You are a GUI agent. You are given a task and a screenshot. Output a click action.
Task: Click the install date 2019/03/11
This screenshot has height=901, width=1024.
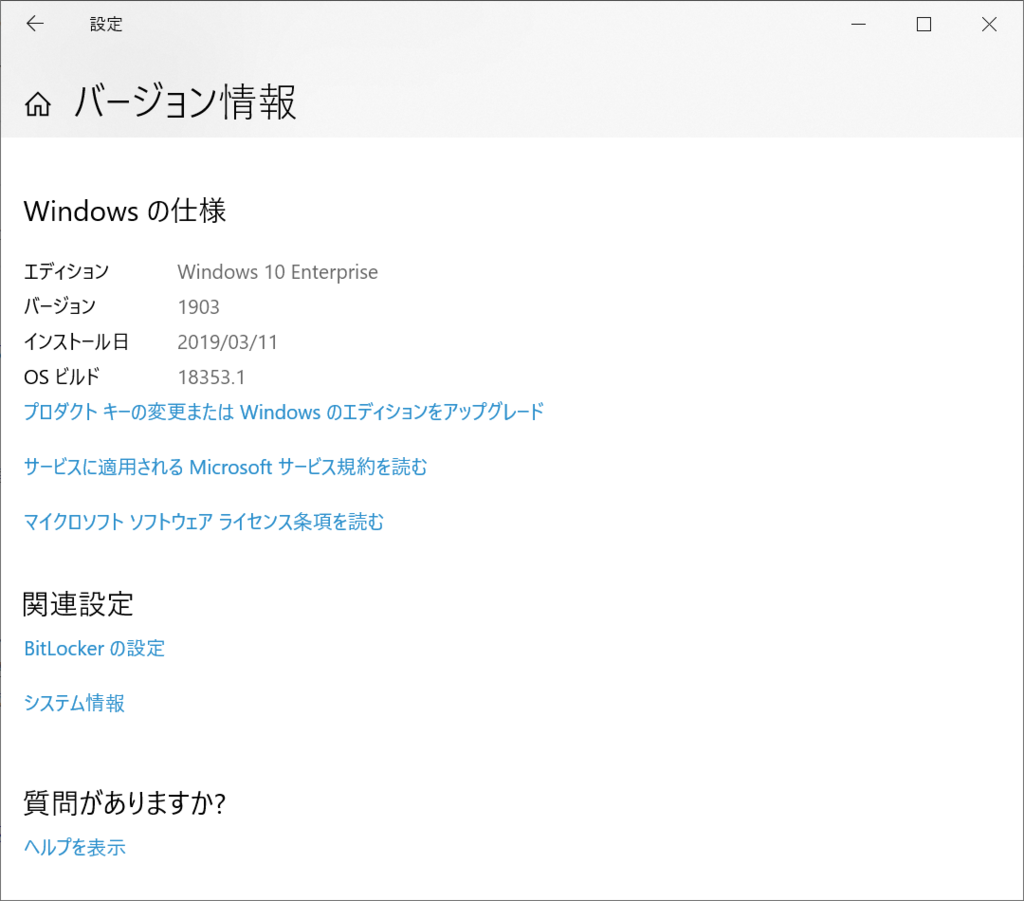(228, 342)
